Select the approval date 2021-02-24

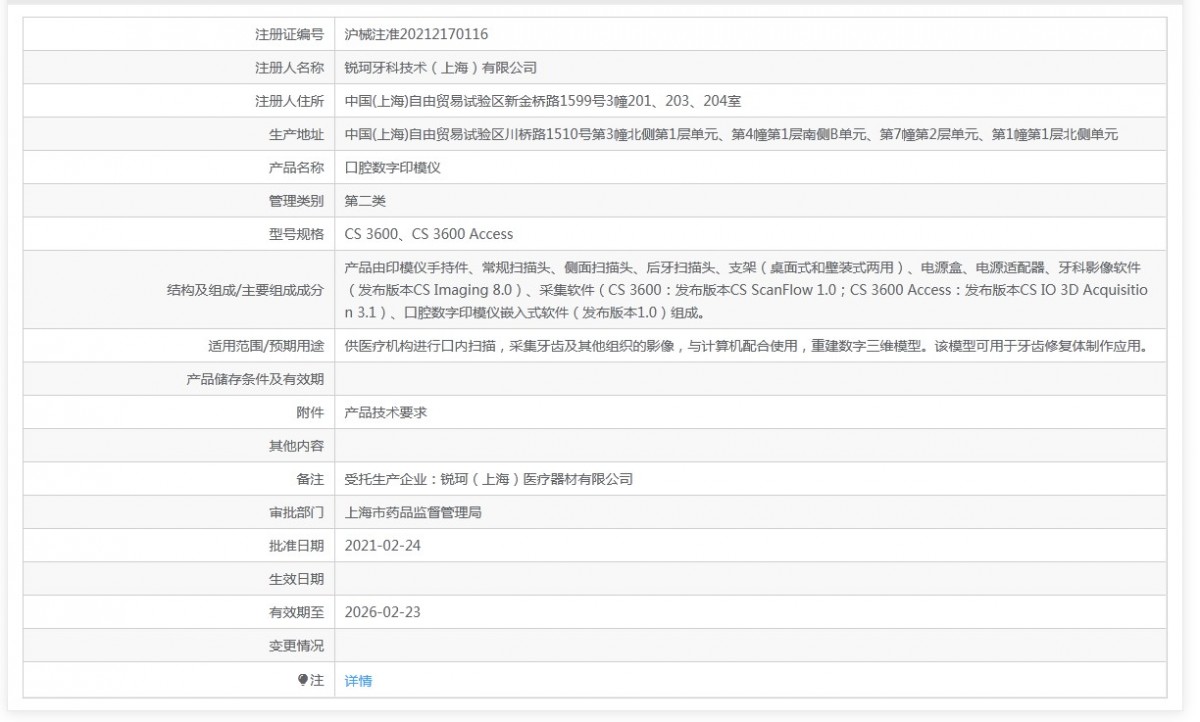383,546
